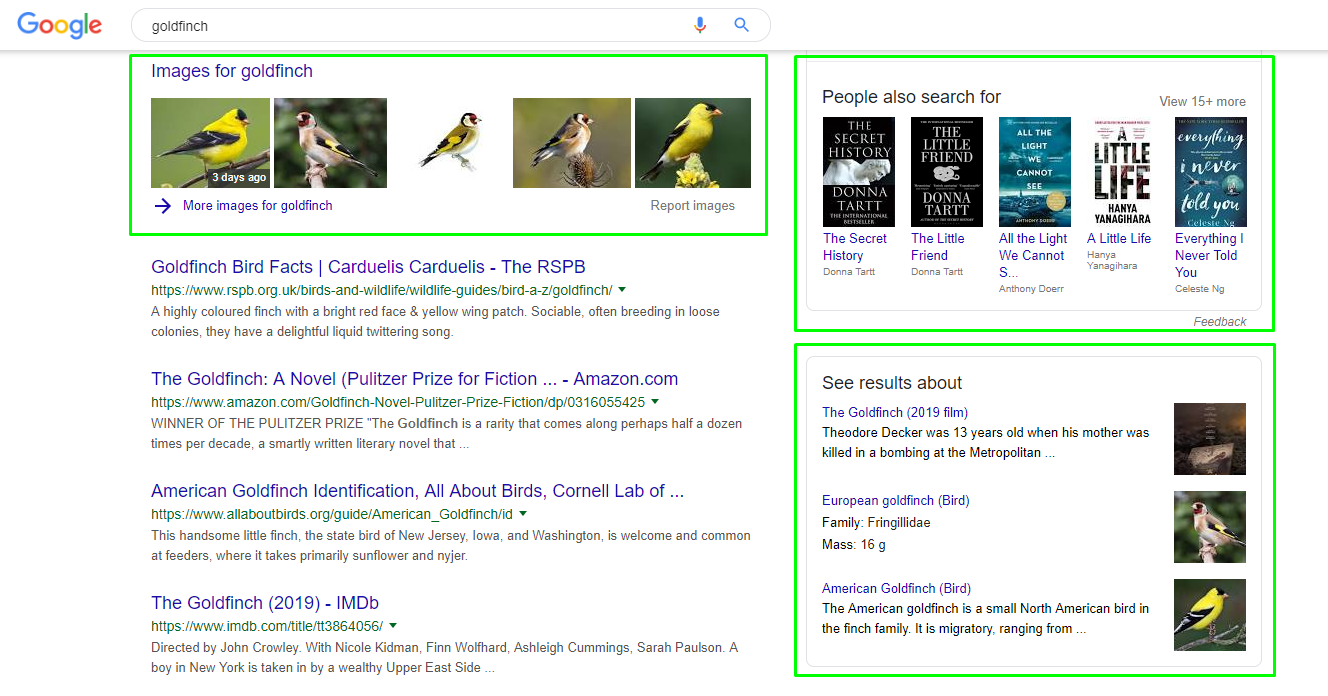Click the magnifying glass search icon
1328x696 pixels.
coord(741,25)
